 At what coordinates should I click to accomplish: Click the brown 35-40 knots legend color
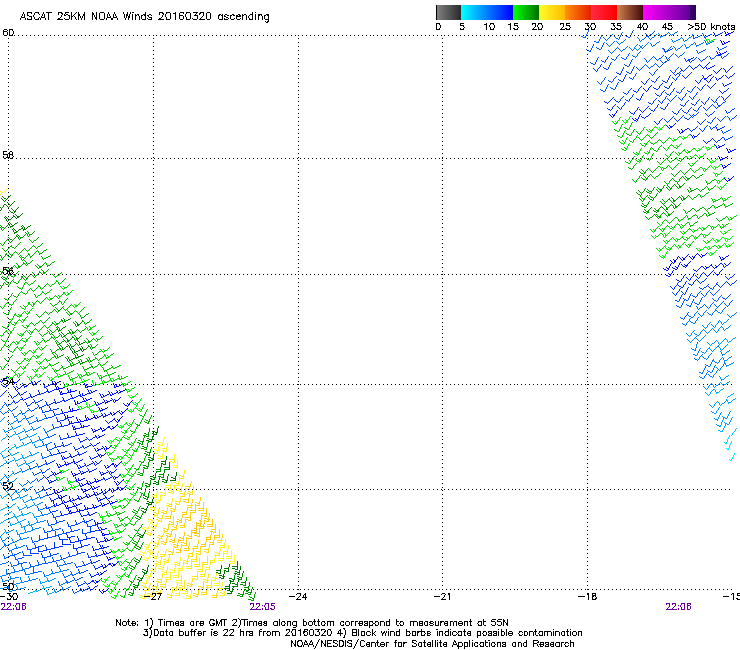point(630,12)
